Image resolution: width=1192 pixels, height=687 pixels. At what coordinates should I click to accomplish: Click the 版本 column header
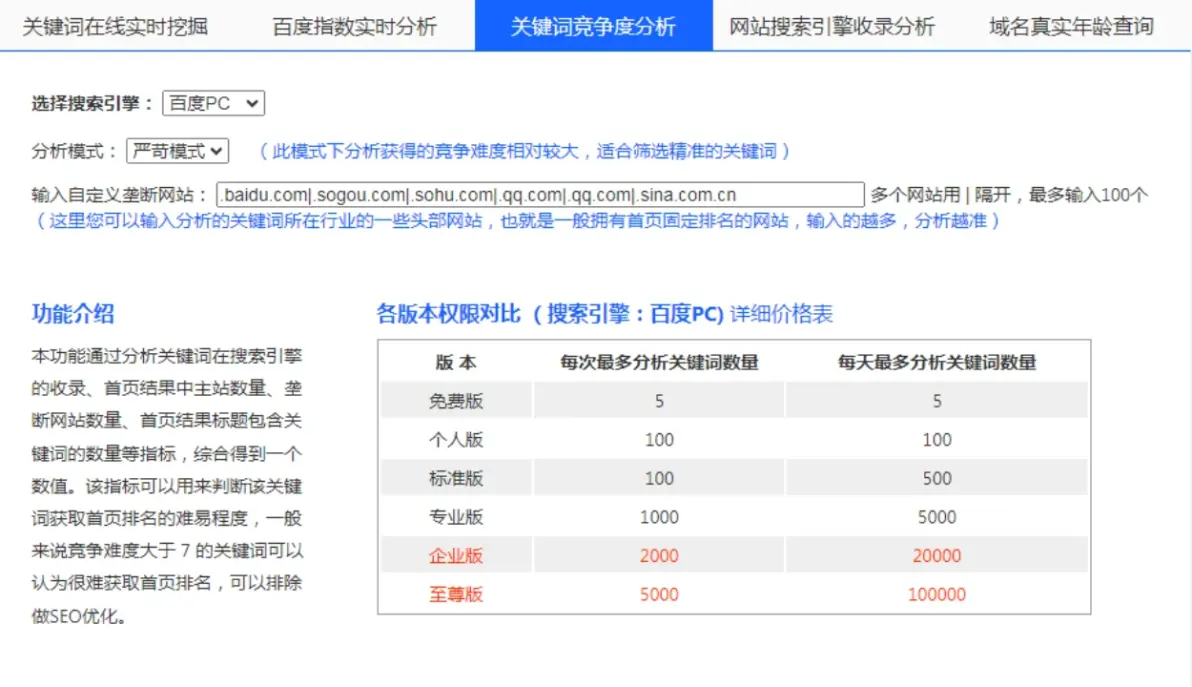(x=456, y=362)
